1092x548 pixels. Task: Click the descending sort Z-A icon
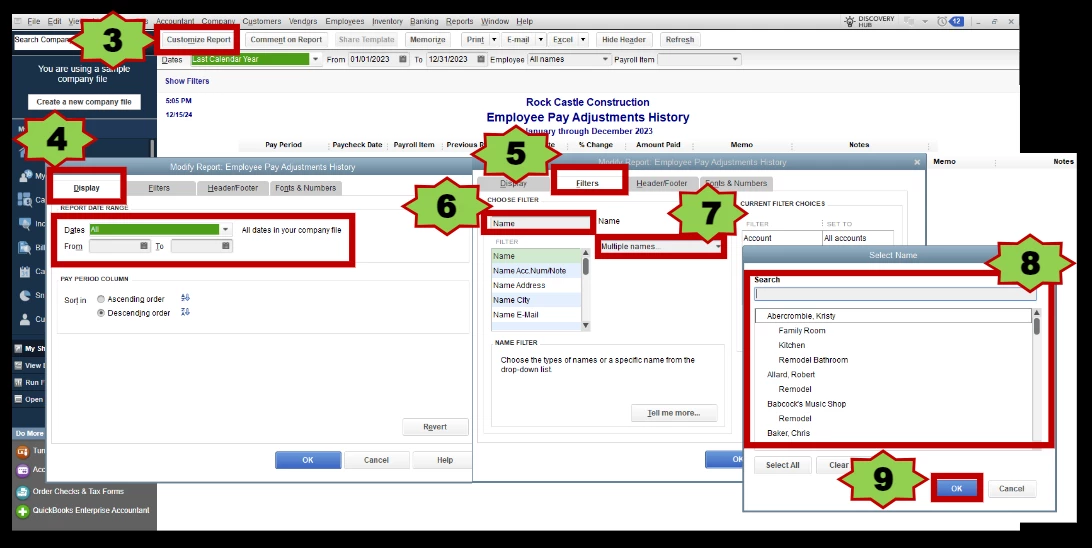185,312
